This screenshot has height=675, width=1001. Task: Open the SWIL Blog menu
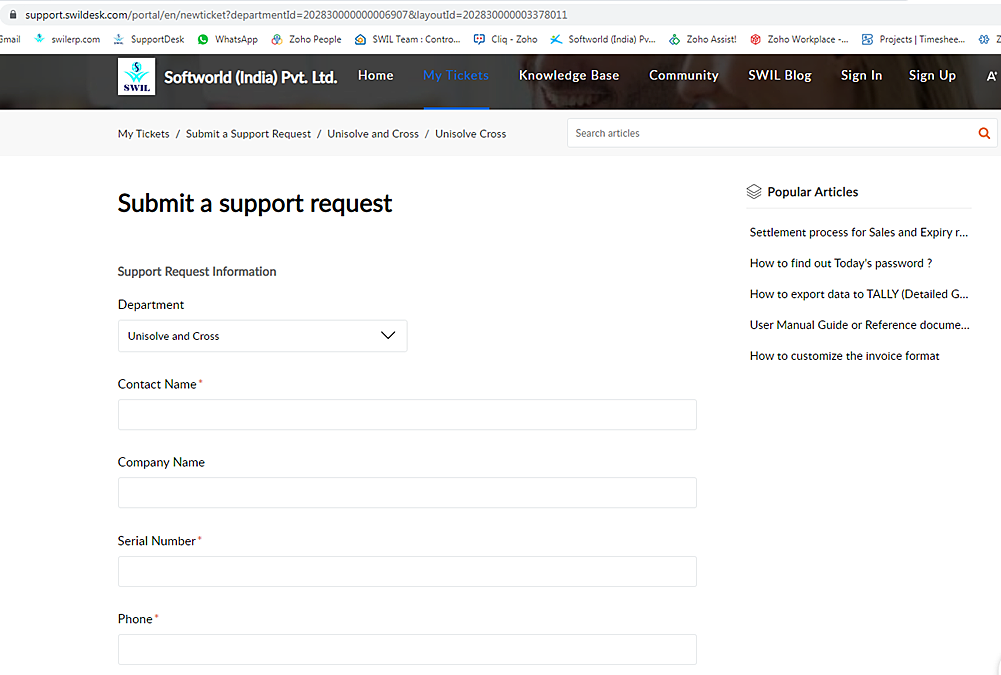[779, 75]
